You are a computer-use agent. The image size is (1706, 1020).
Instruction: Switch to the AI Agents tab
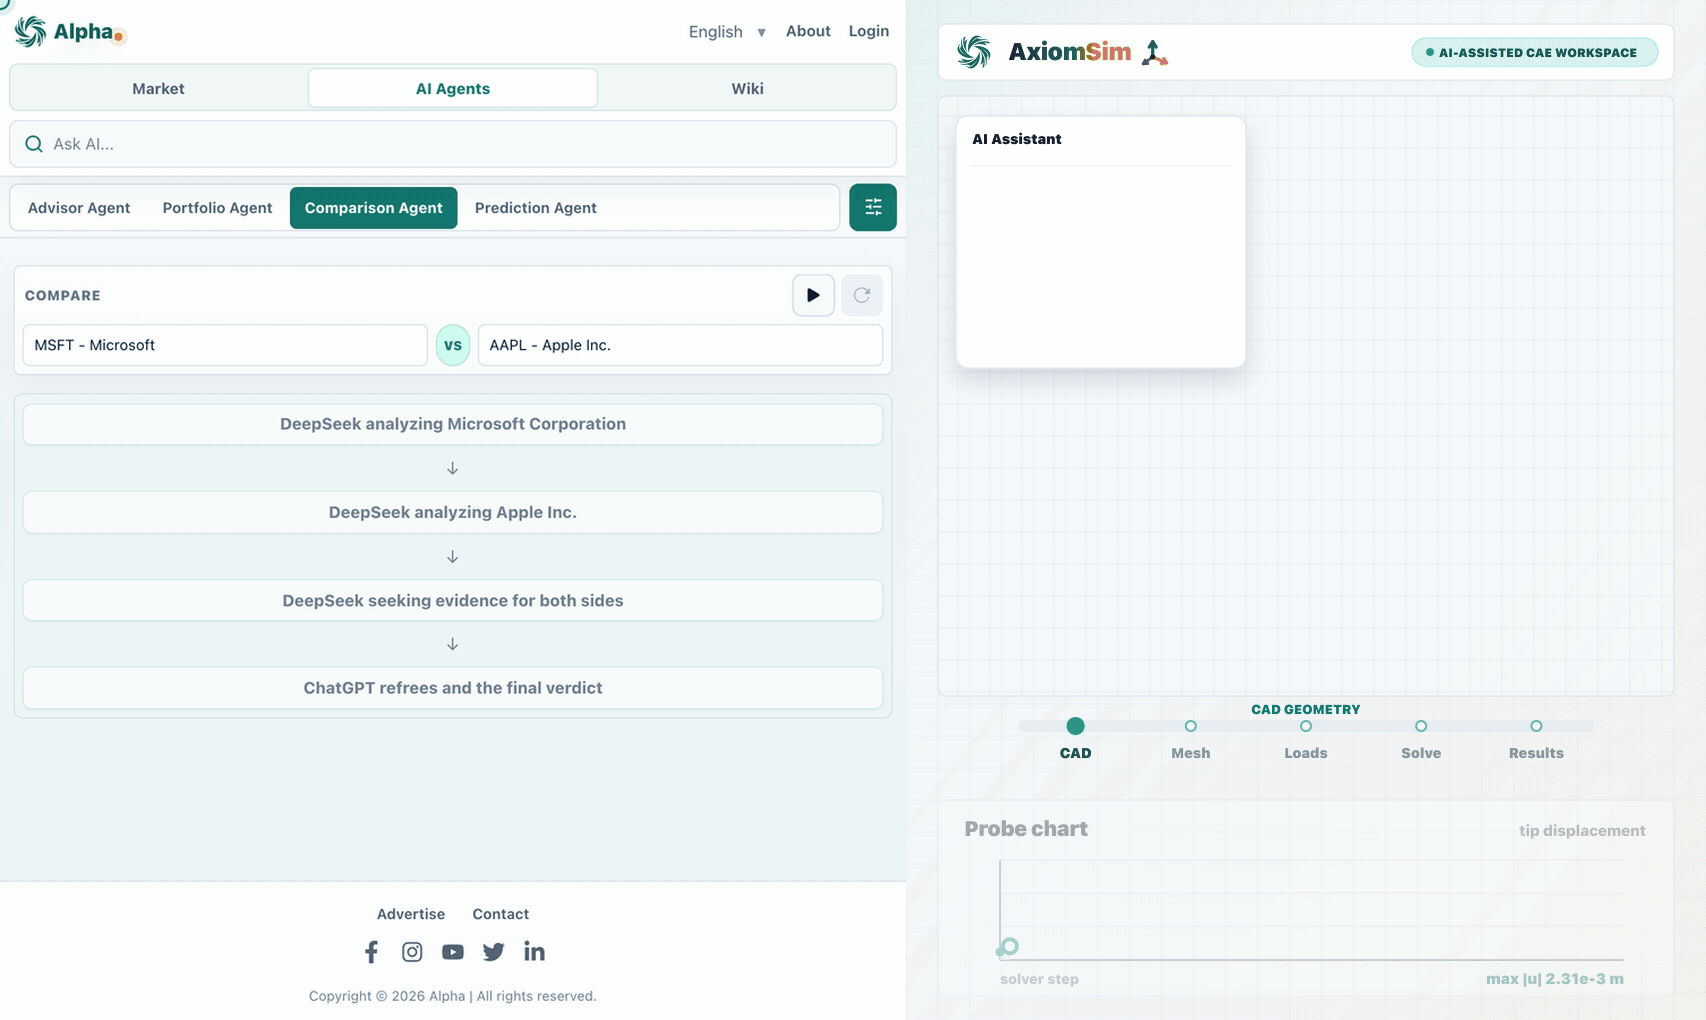click(453, 88)
